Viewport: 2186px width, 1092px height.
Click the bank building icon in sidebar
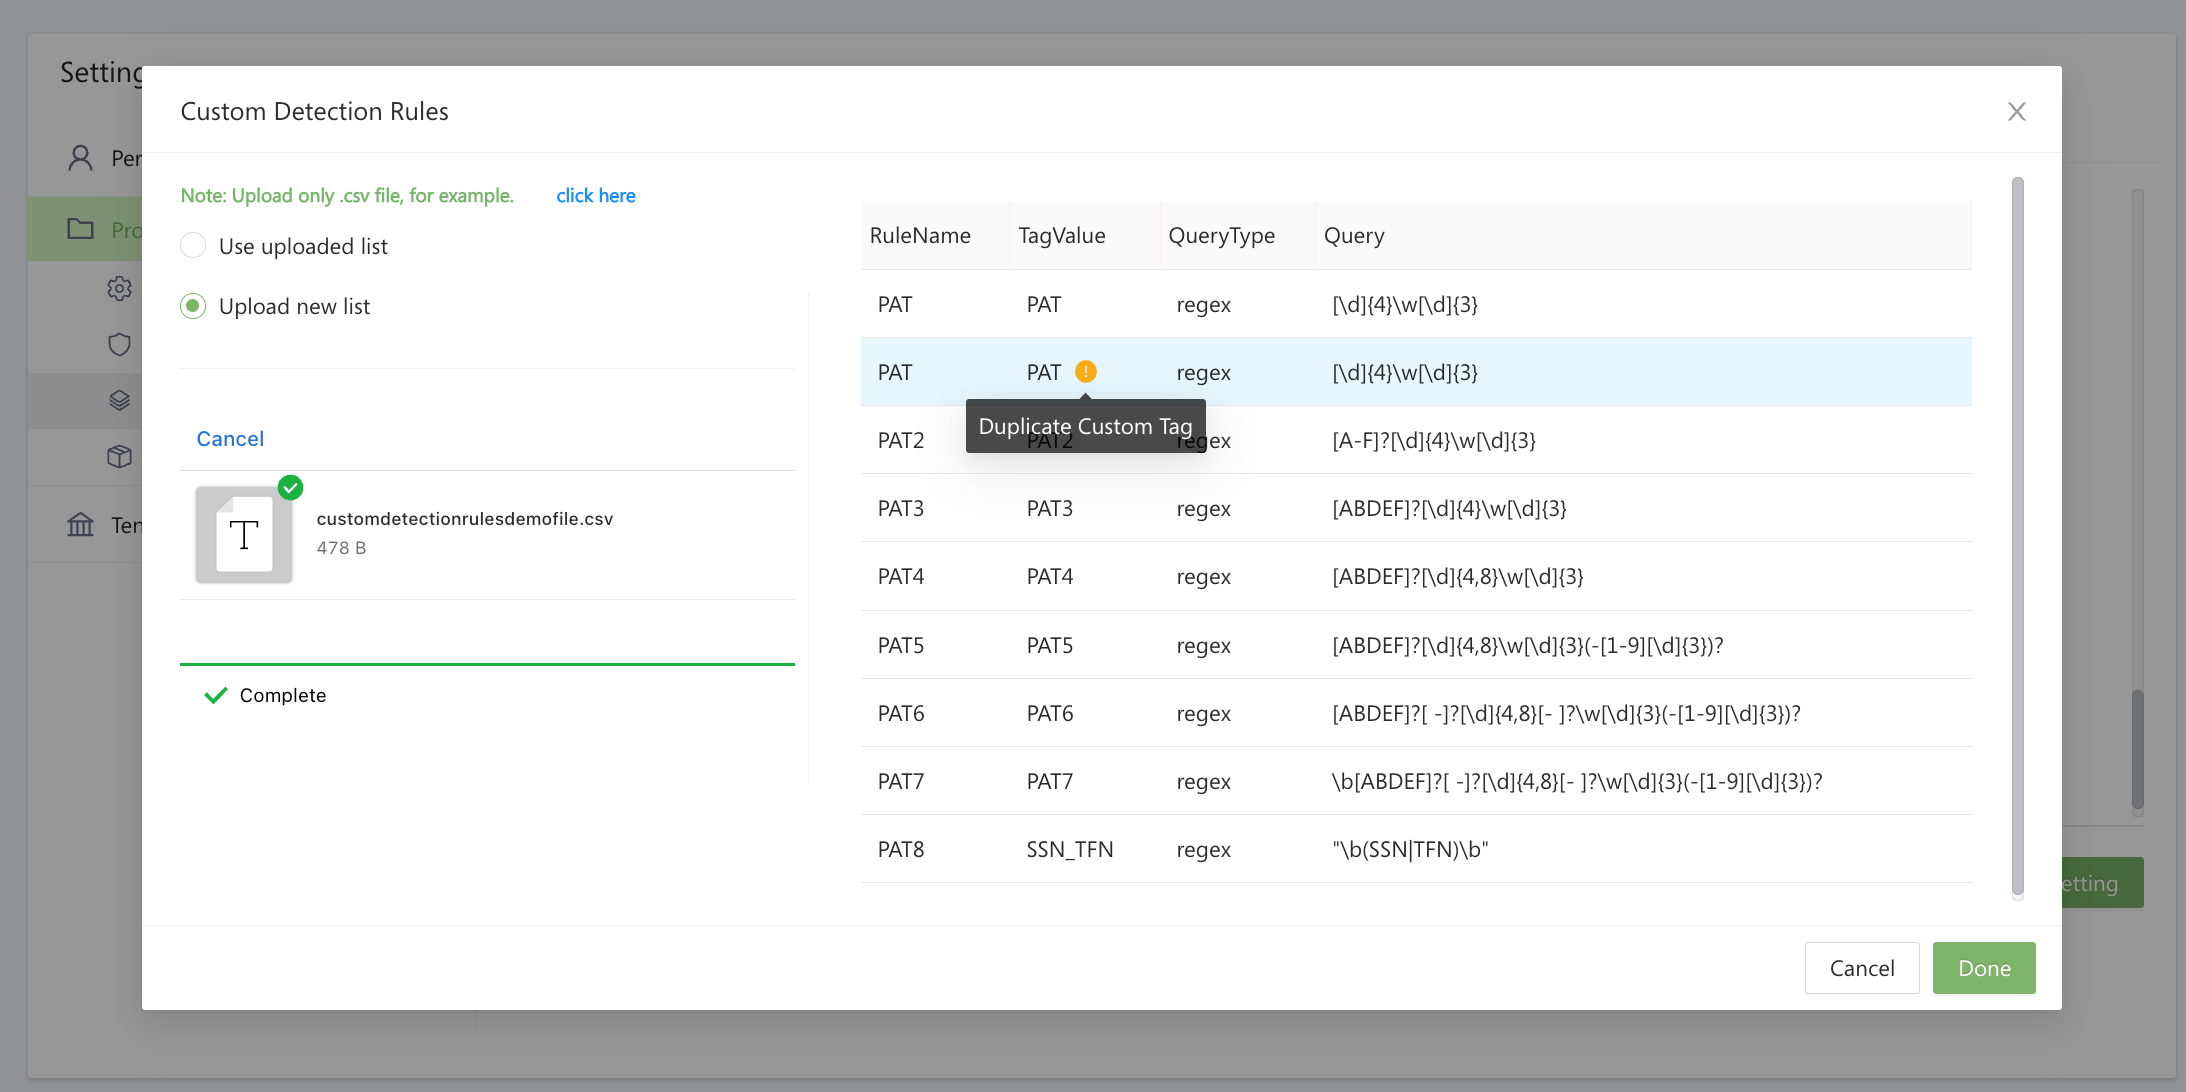coord(80,525)
